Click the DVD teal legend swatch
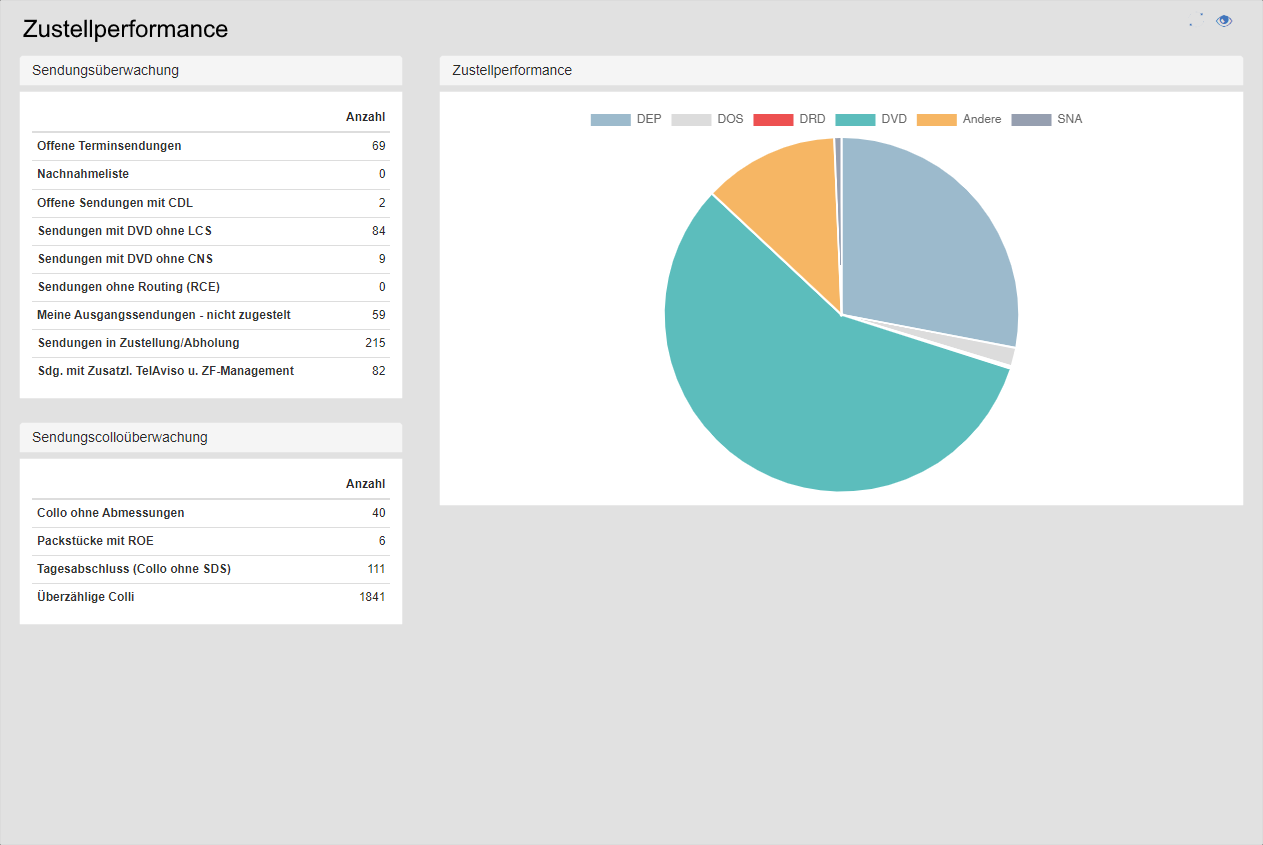This screenshot has height=845, width=1263. pyautogui.click(x=855, y=119)
